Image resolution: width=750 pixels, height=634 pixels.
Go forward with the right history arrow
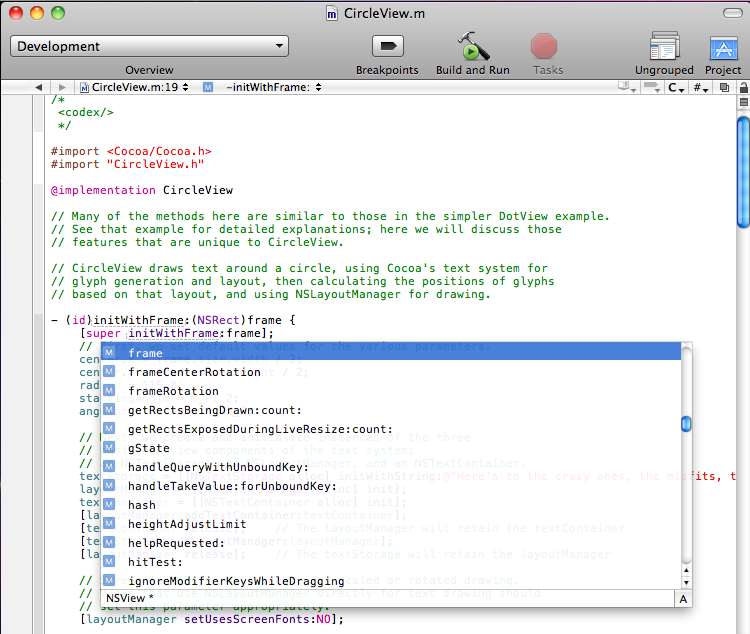(62, 88)
